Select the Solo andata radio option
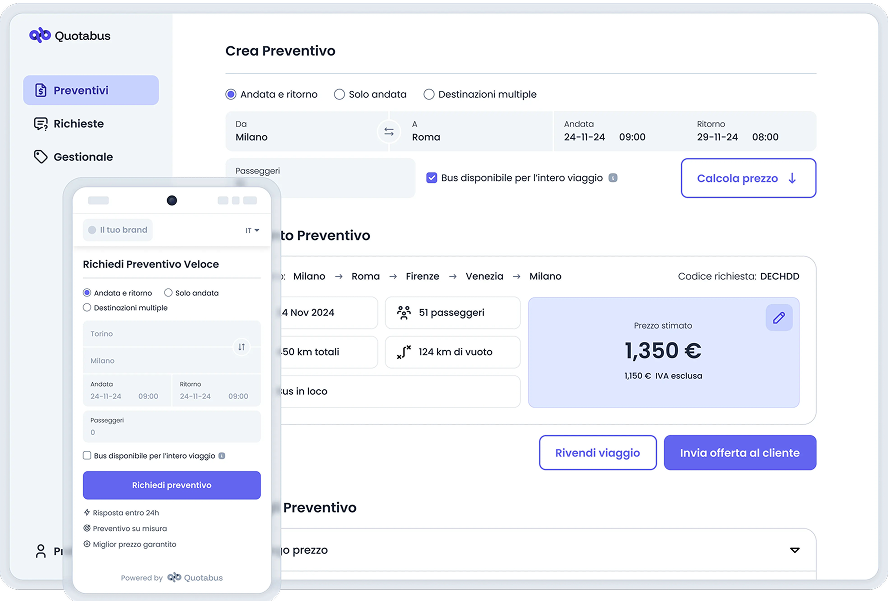The image size is (888, 601). click(339, 94)
